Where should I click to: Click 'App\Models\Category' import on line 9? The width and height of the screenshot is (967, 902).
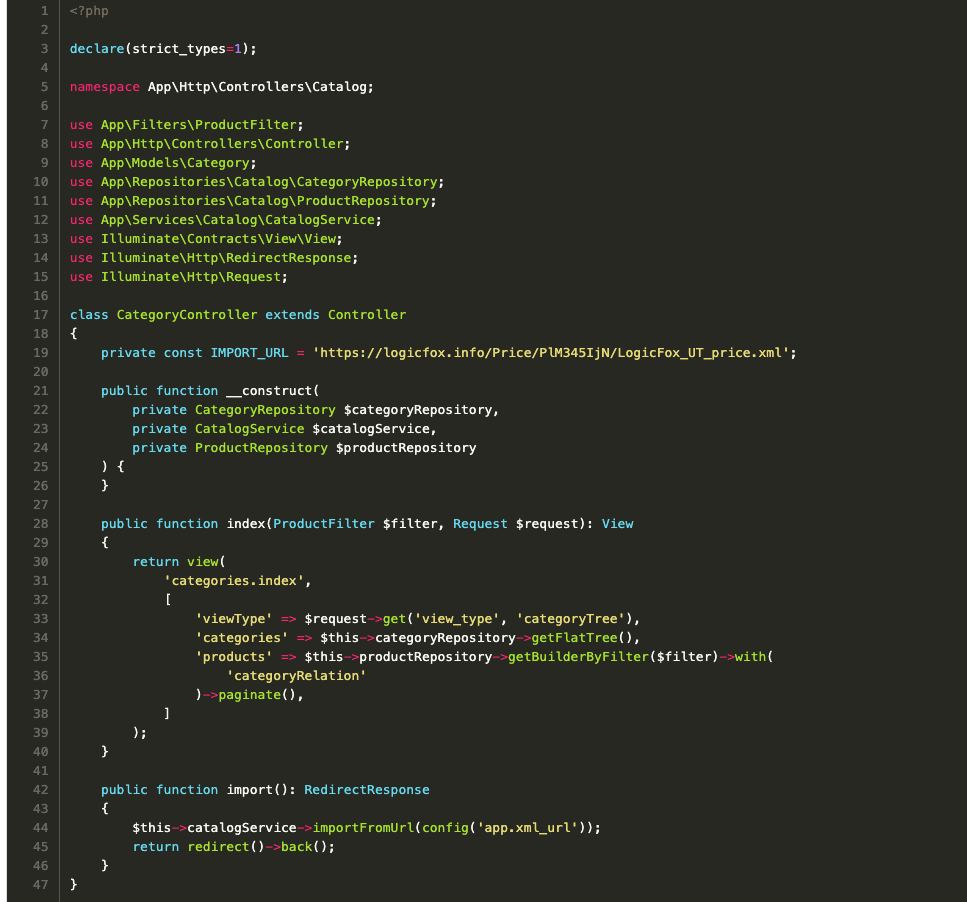(175, 163)
